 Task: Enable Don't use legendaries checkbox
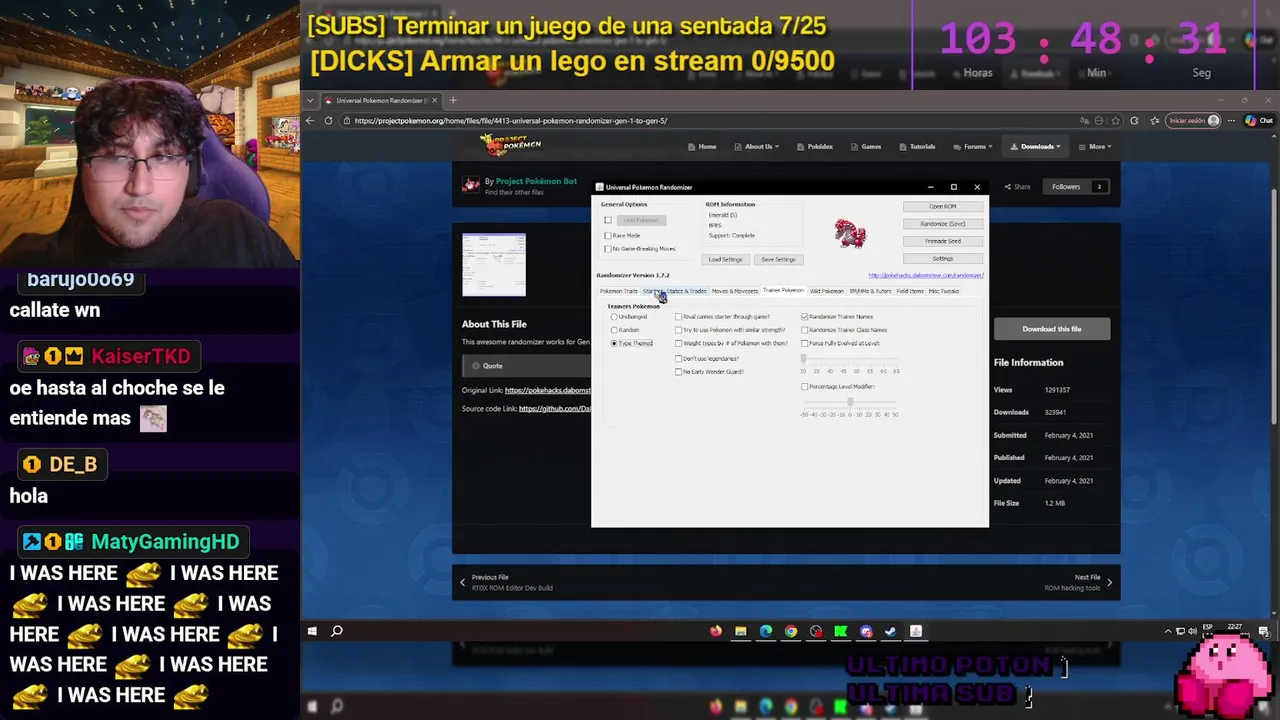[x=679, y=358]
